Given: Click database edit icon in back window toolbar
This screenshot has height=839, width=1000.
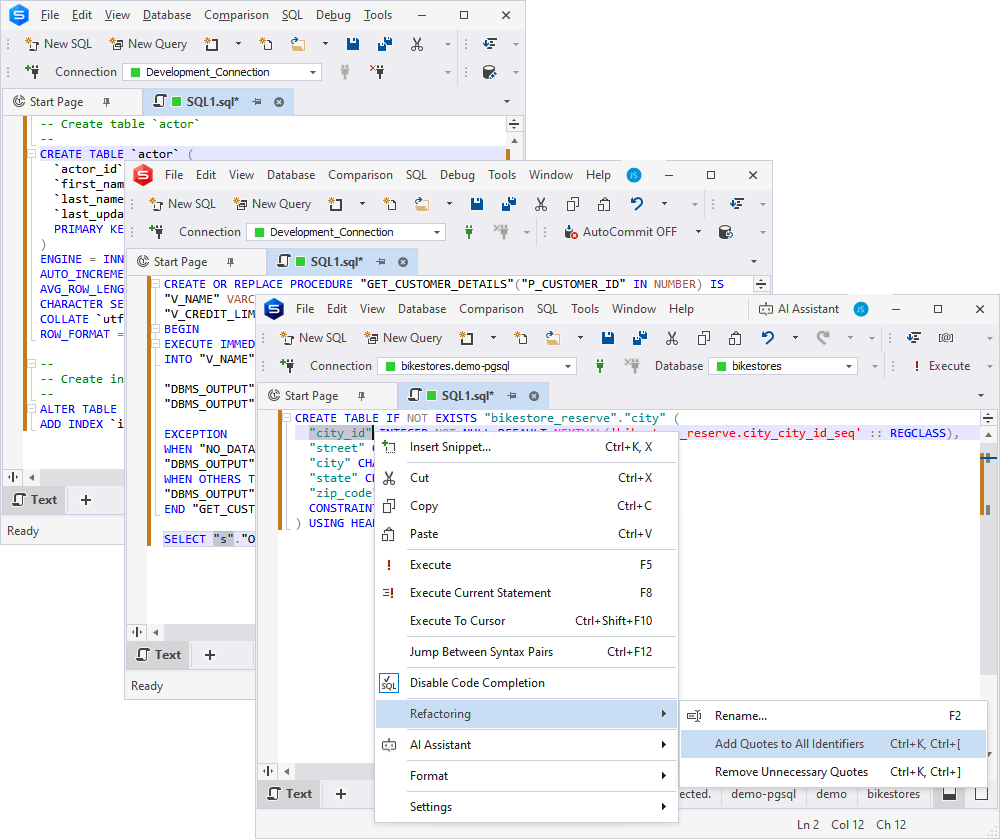Looking at the screenshot, I should tap(489, 71).
